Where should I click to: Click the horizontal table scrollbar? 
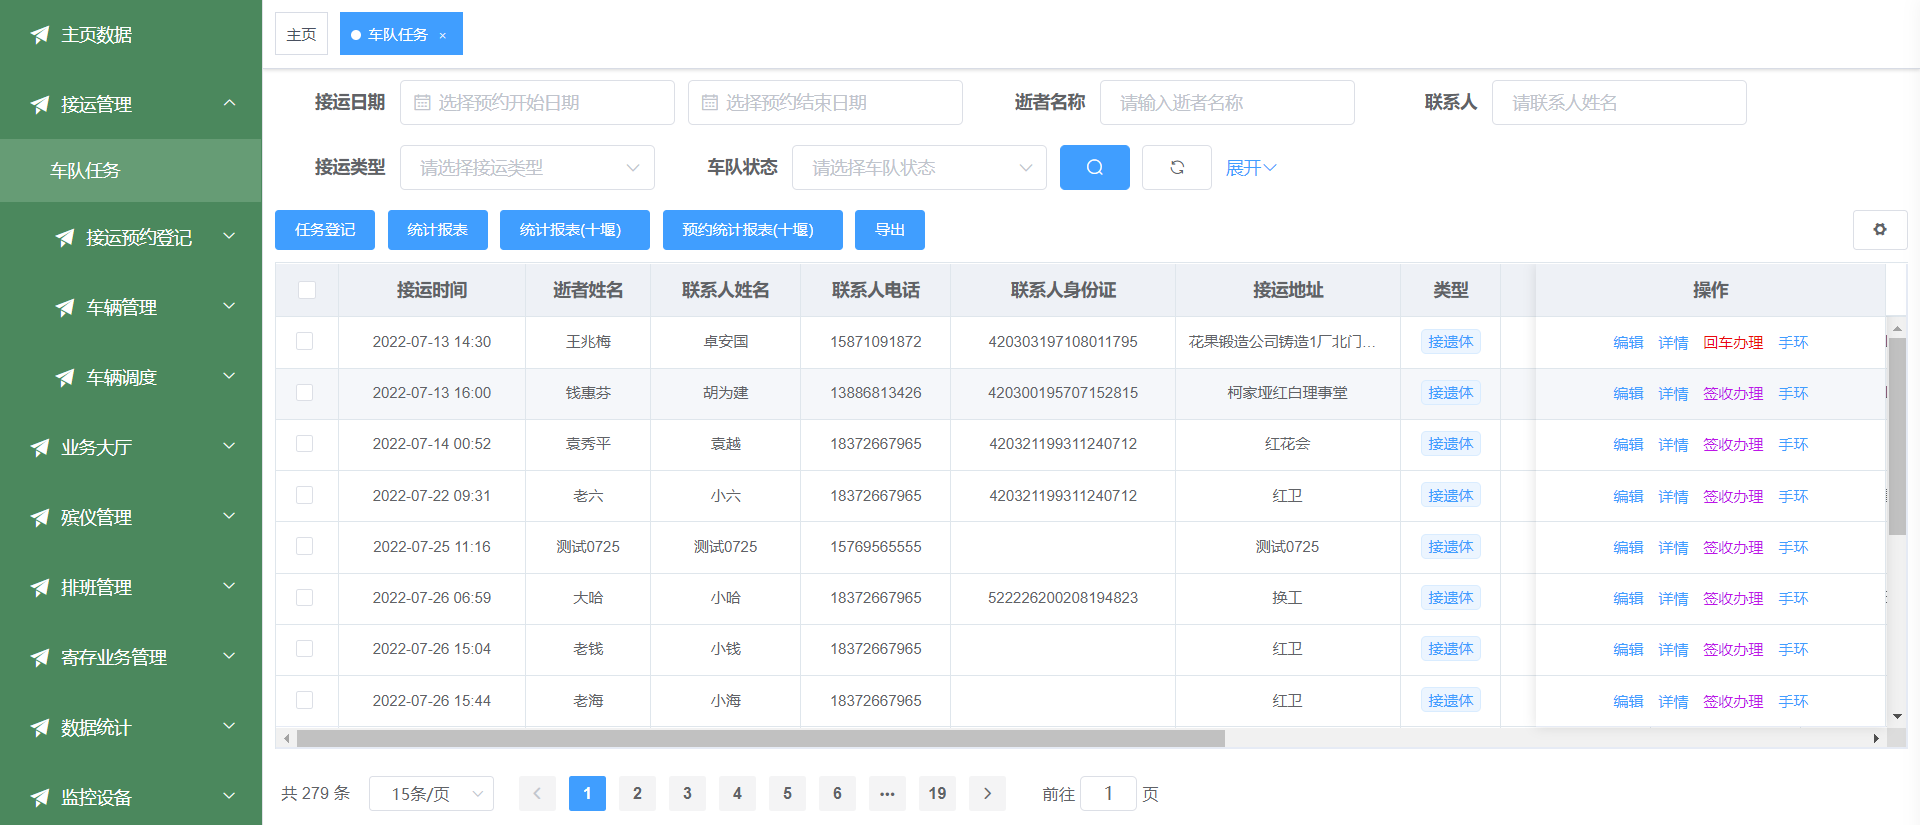(x=760, y=738)
